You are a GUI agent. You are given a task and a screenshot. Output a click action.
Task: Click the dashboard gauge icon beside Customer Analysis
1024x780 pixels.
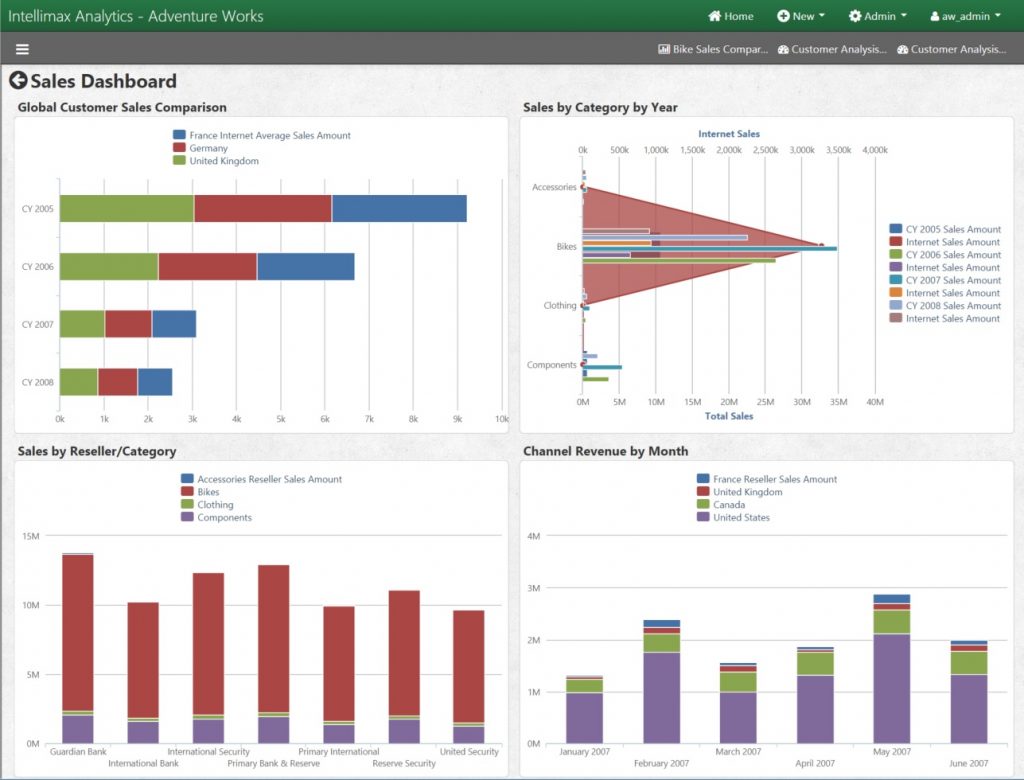pos(785,47)
